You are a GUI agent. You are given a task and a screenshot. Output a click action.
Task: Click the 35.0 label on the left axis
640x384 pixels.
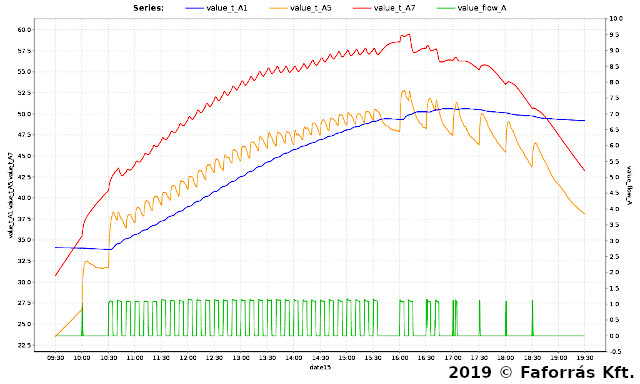point(24,240)
